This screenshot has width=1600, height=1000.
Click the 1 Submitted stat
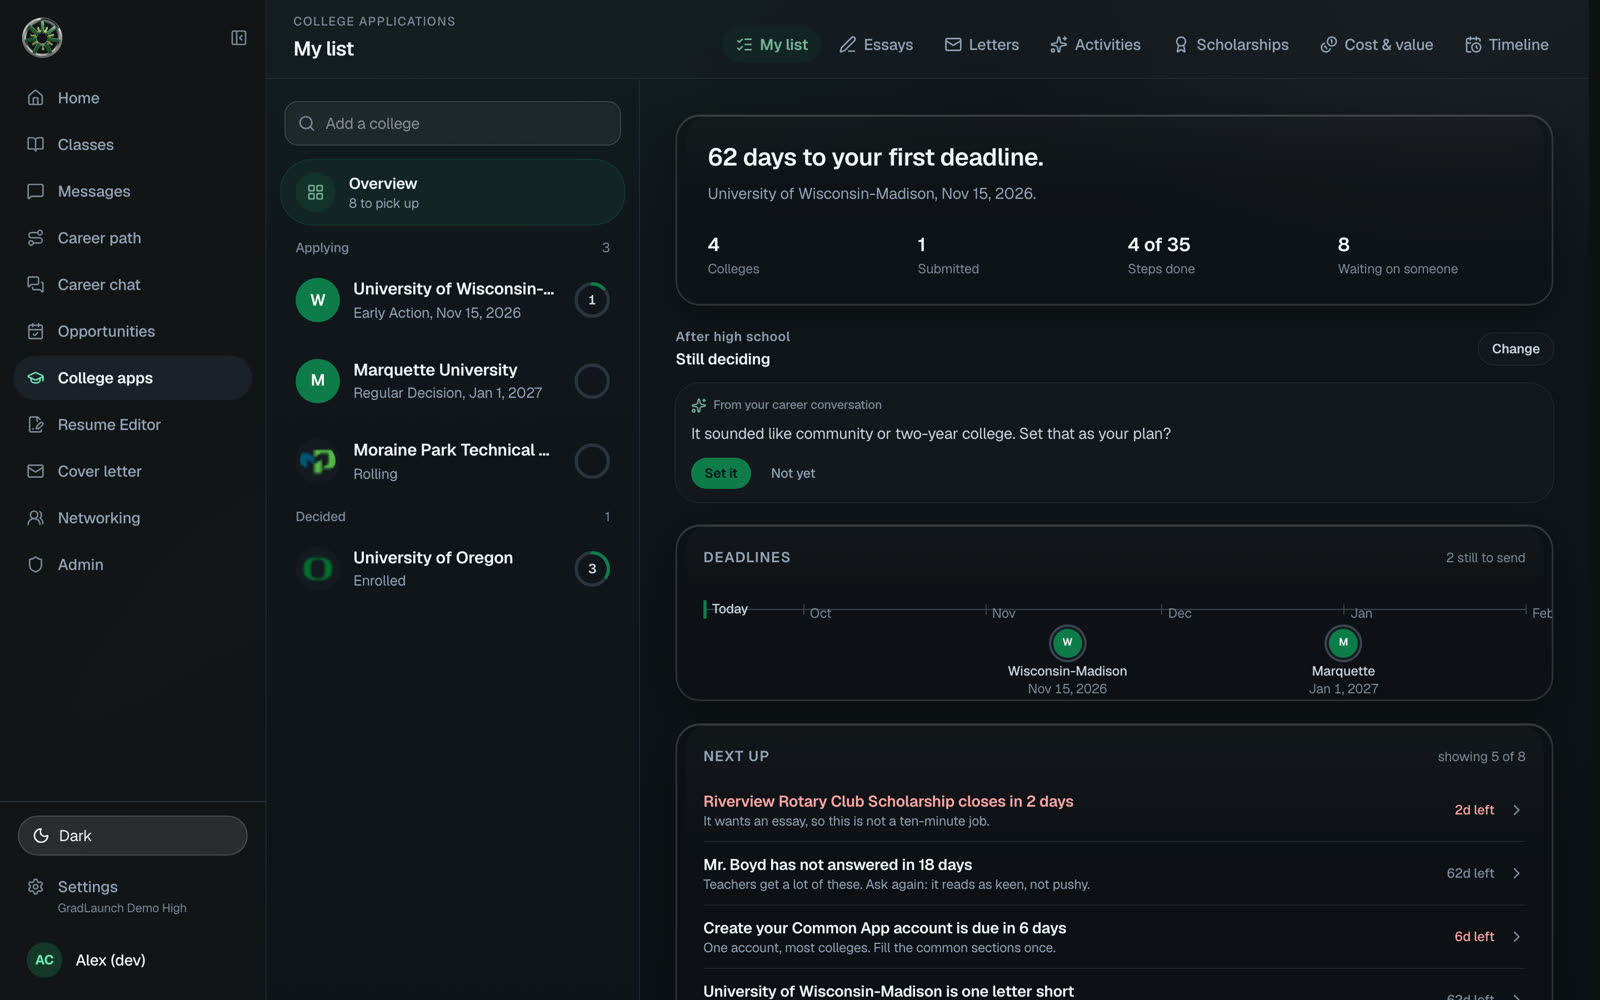[948, 255]
